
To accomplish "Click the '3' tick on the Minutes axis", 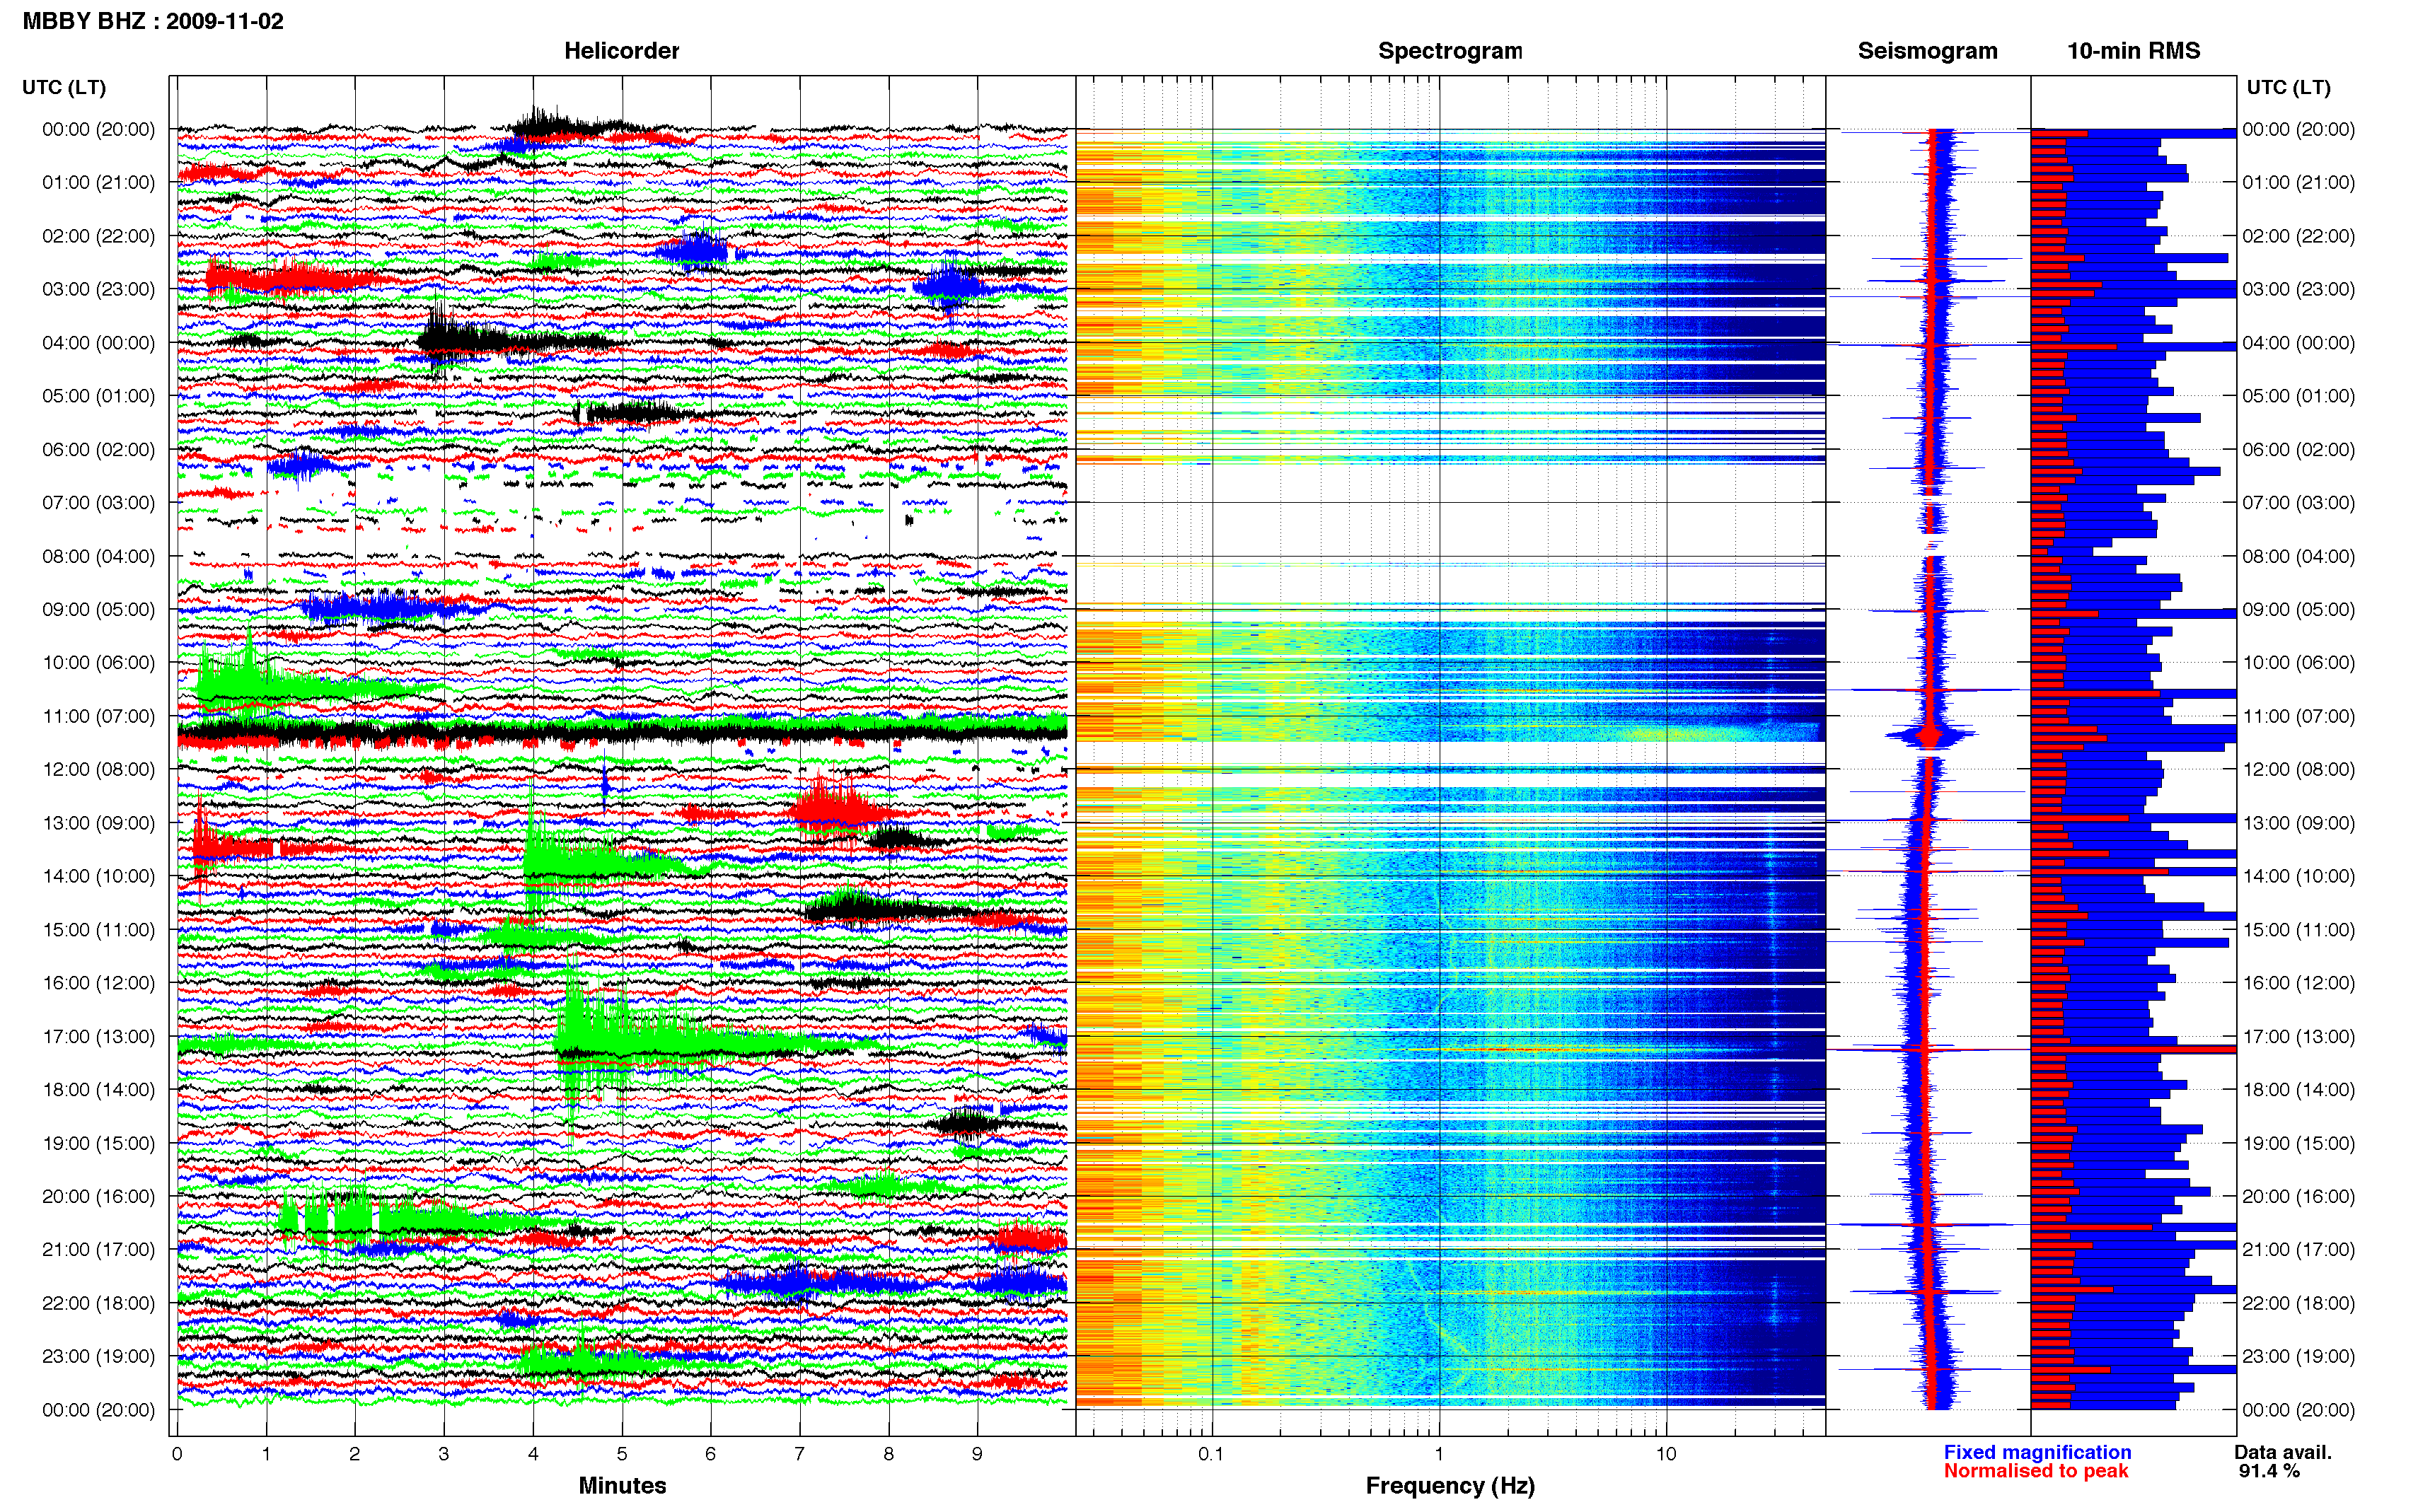I will [443, 1455].
